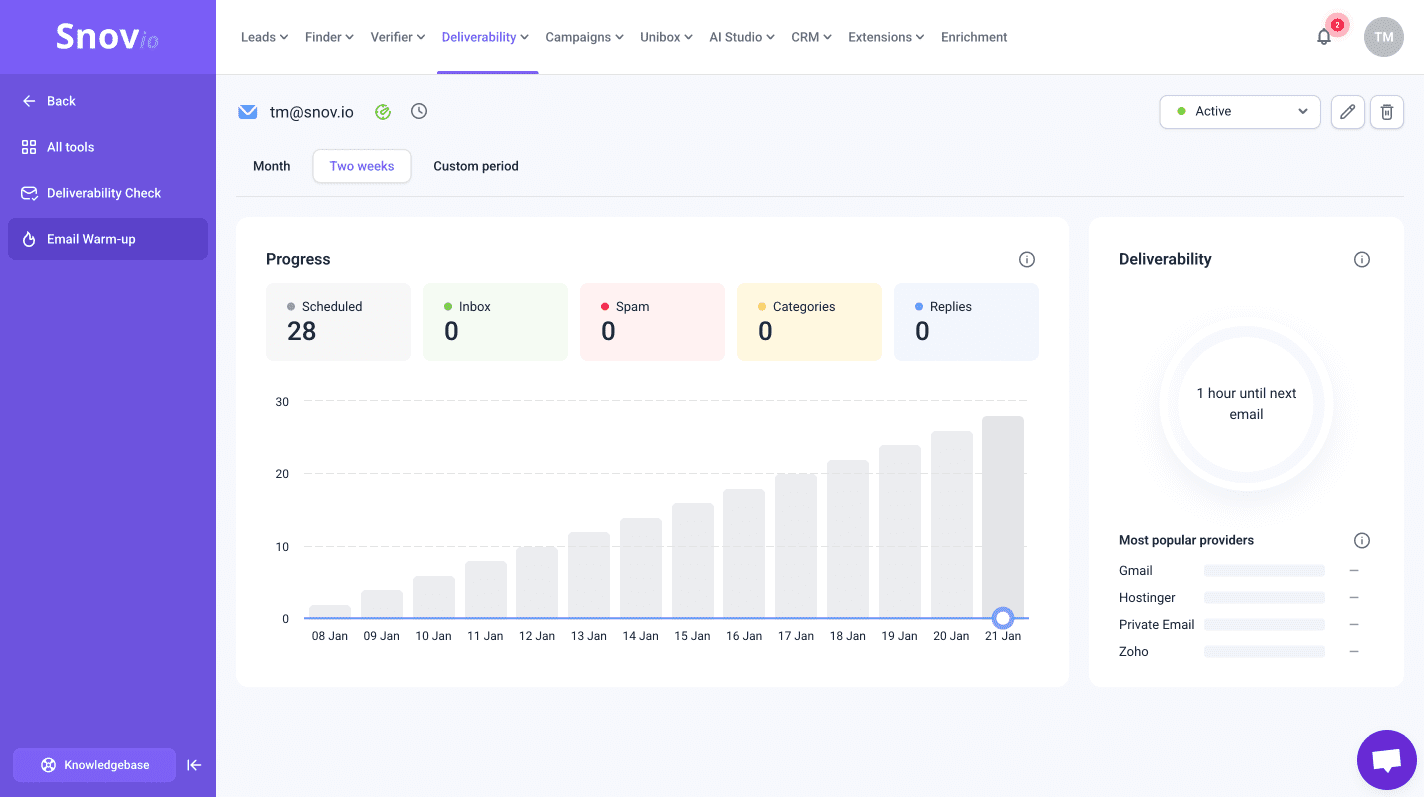Open the Progress info icon

pos(1026,260)
